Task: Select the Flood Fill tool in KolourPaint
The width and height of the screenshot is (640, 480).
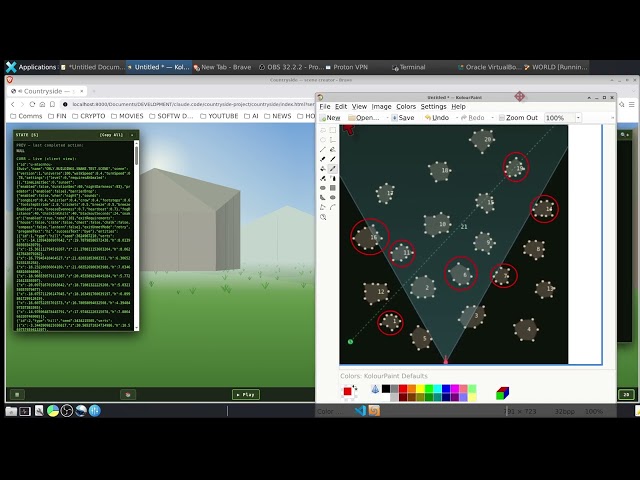Action: [x=323, y=169]
